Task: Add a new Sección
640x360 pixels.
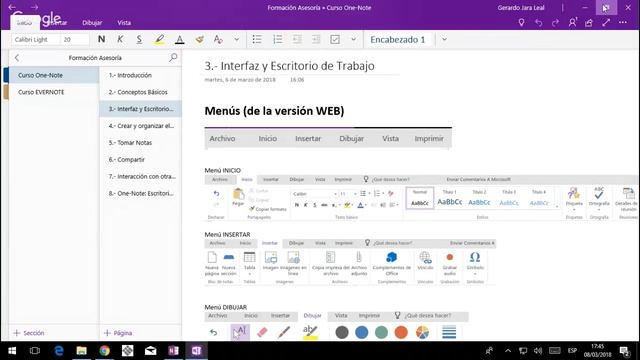Action: [x=29, y=333]
